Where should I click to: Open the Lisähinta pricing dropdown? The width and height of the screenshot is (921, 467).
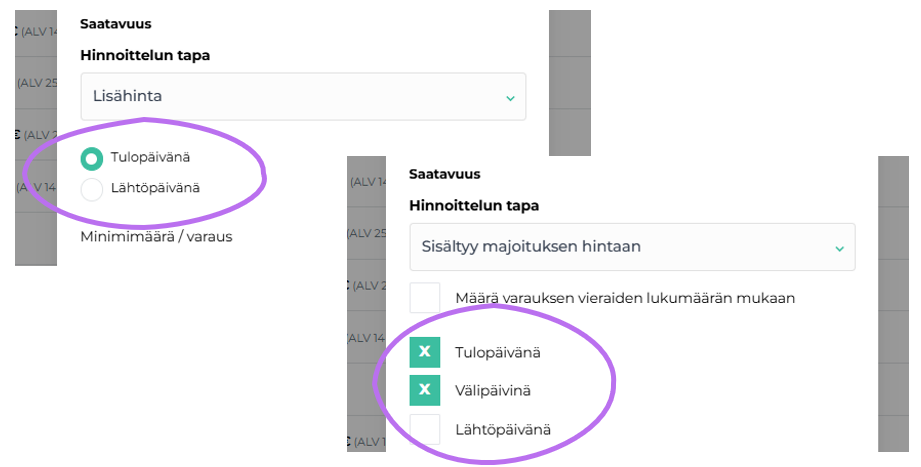coord(302,97)
